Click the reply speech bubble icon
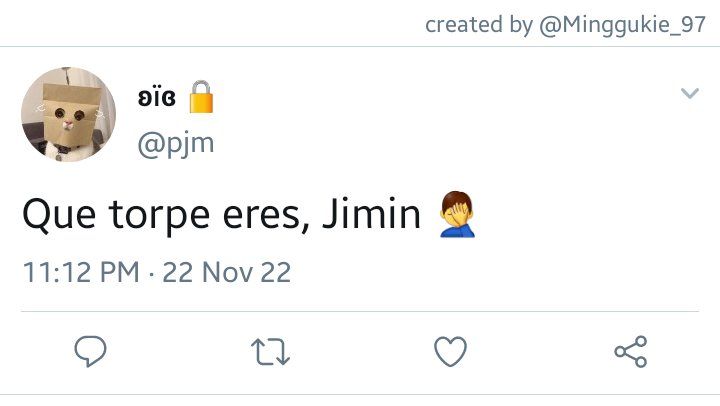Image resolution: width=720 pixels, height=406 pixels. point(90,351)
